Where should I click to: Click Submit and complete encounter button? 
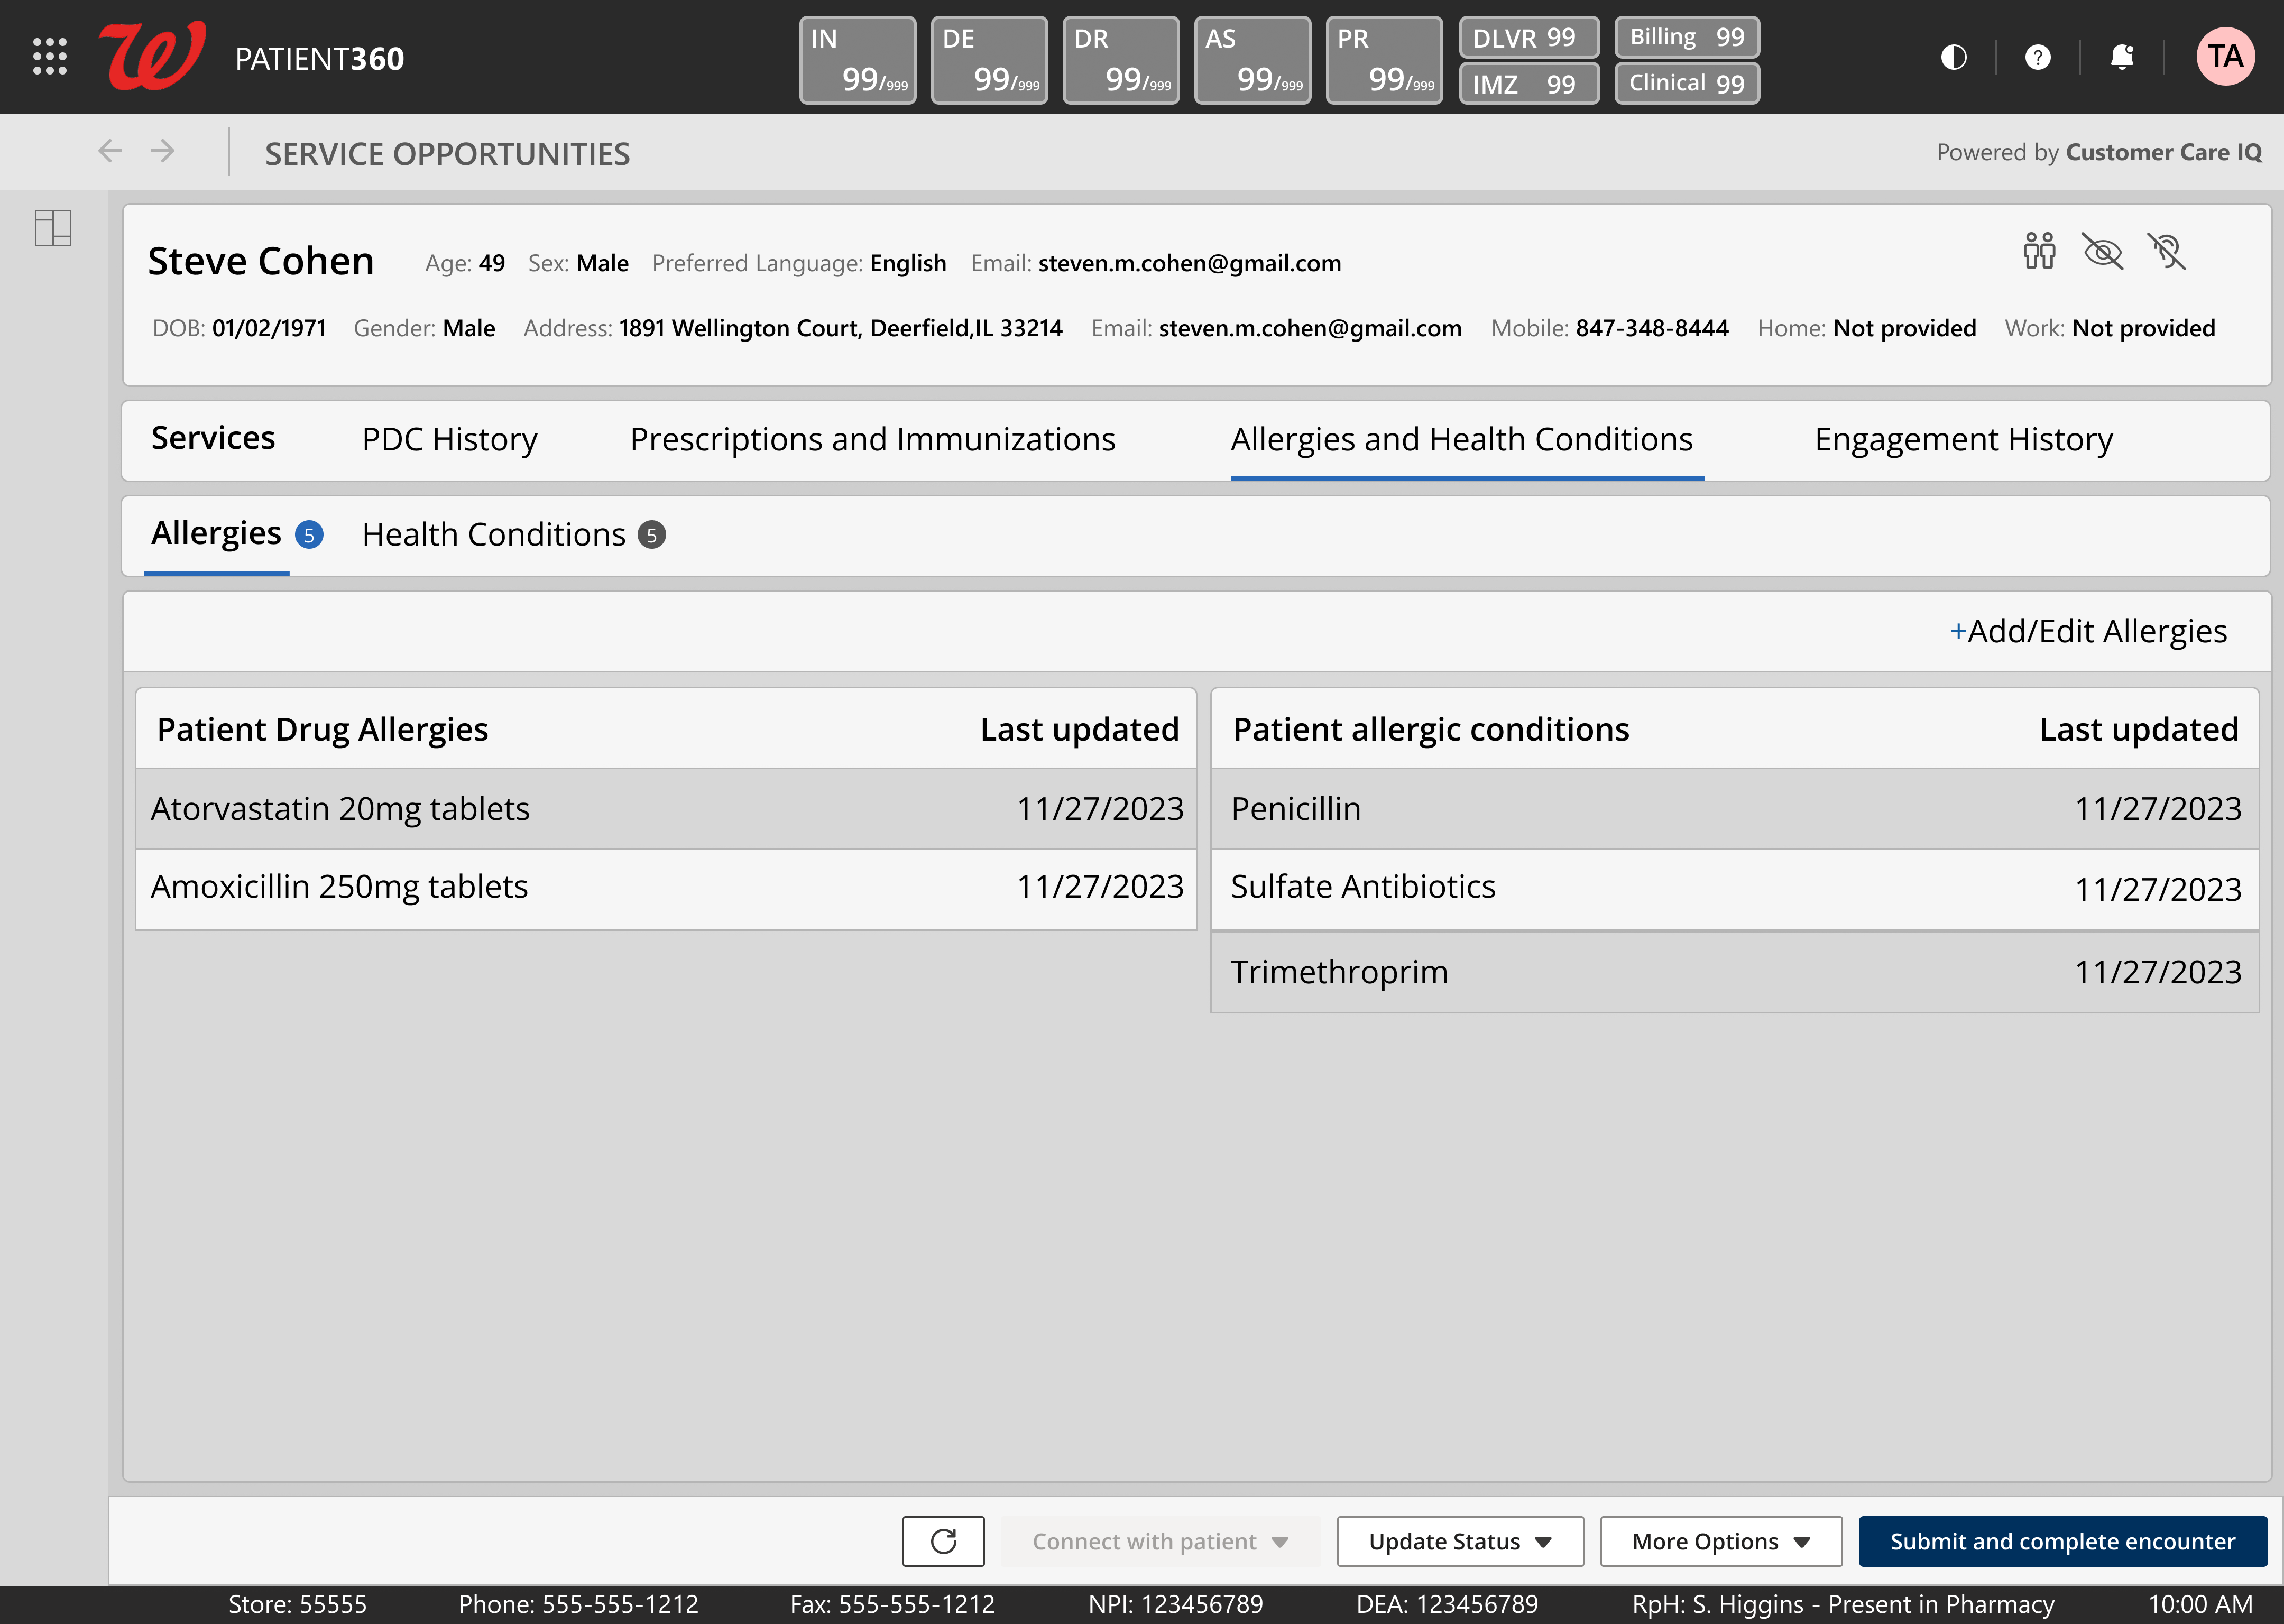click(2062, 1541)
